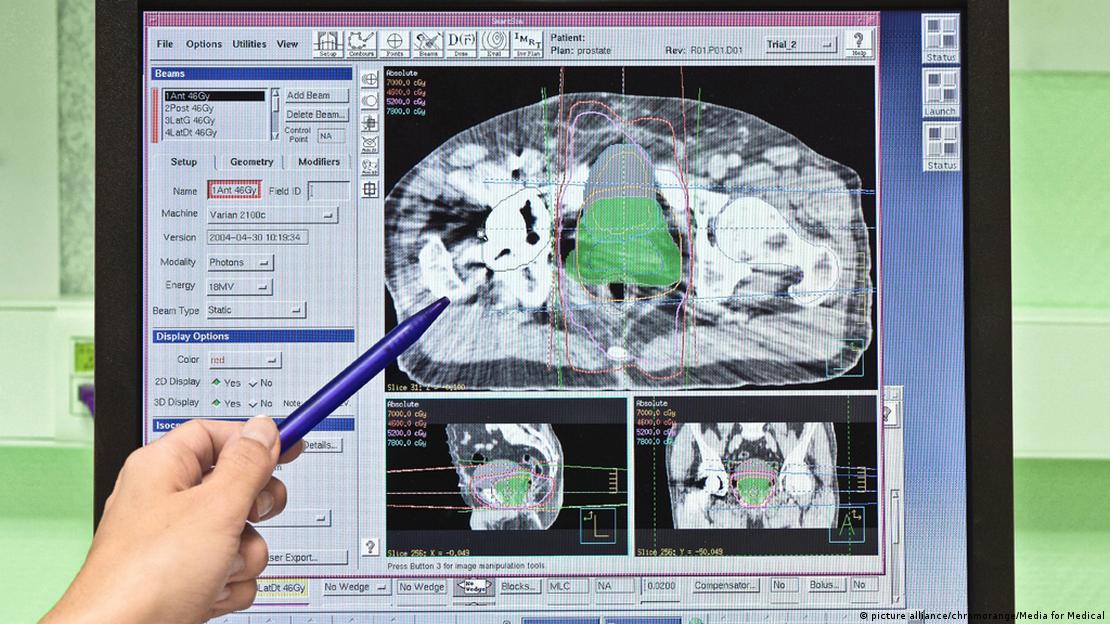Open the Trial_2 selector dropdown

[800, 45]
